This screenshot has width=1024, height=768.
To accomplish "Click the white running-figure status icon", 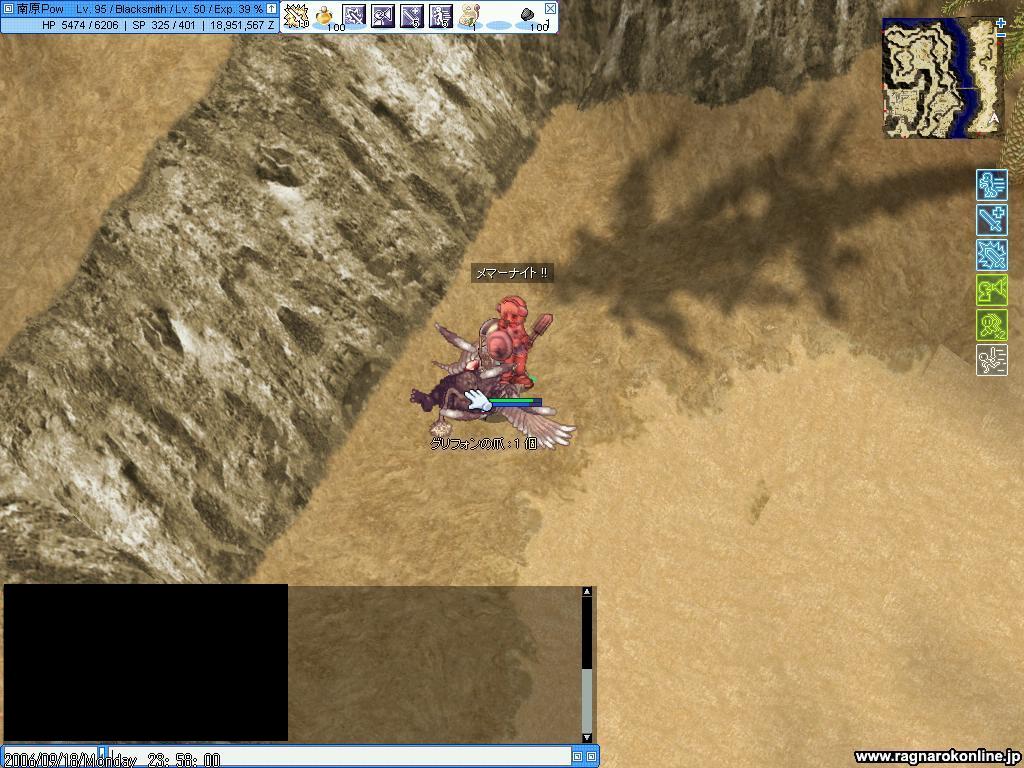I will (x=991, y=360).
